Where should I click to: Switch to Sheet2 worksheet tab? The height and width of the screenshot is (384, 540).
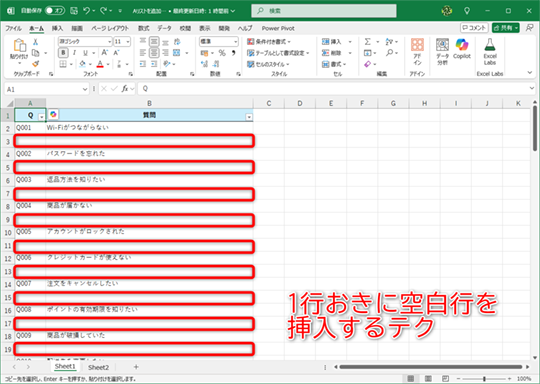pyautogui.click(x=98, y=367)
